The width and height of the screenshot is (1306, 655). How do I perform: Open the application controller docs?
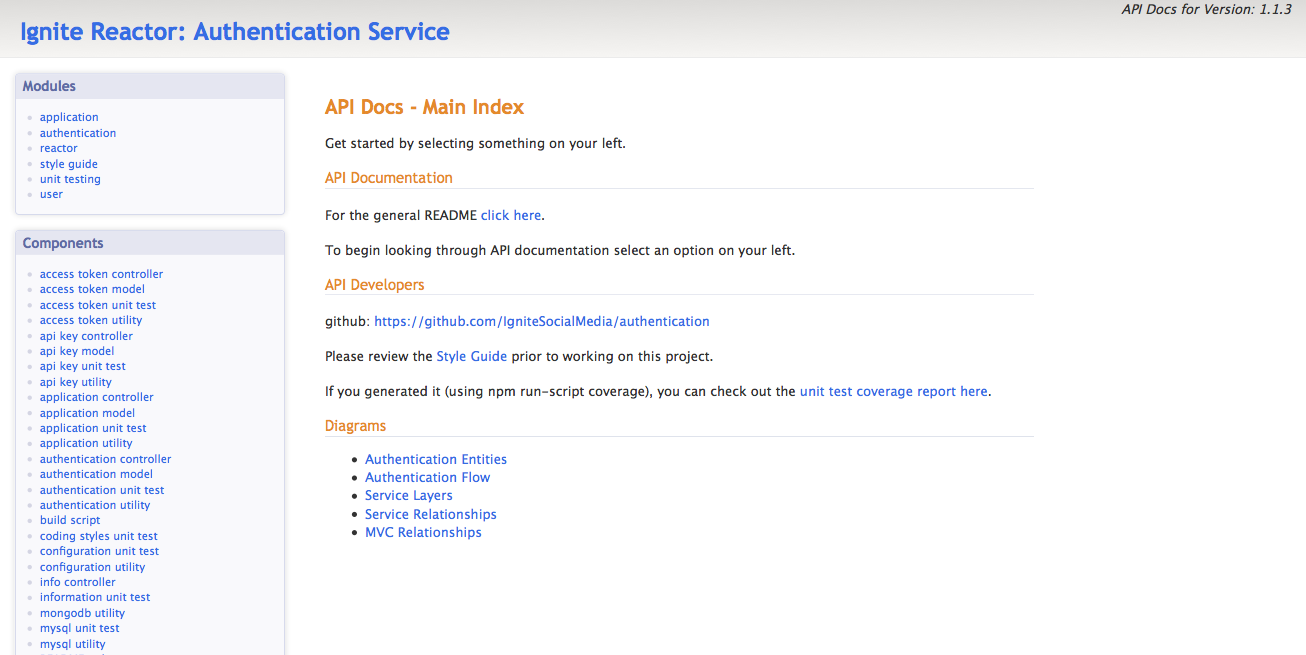(x=96, y=397)
